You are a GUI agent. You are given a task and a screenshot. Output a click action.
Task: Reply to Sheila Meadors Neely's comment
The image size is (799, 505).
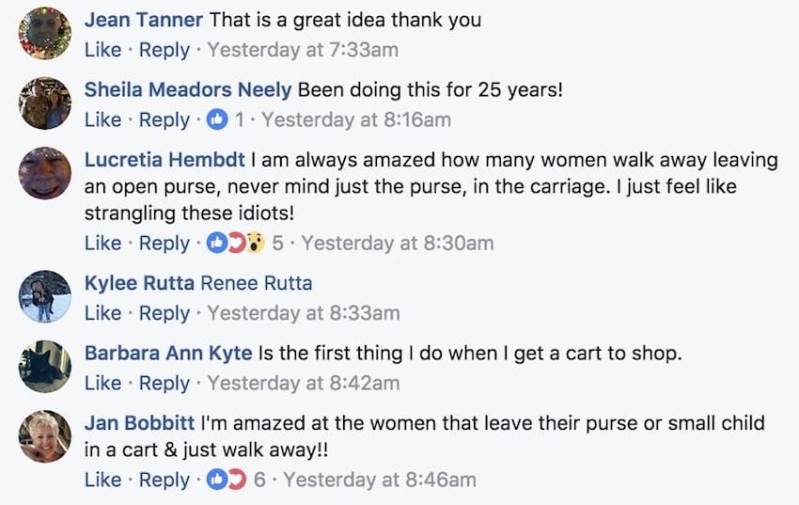click(164, 120)
